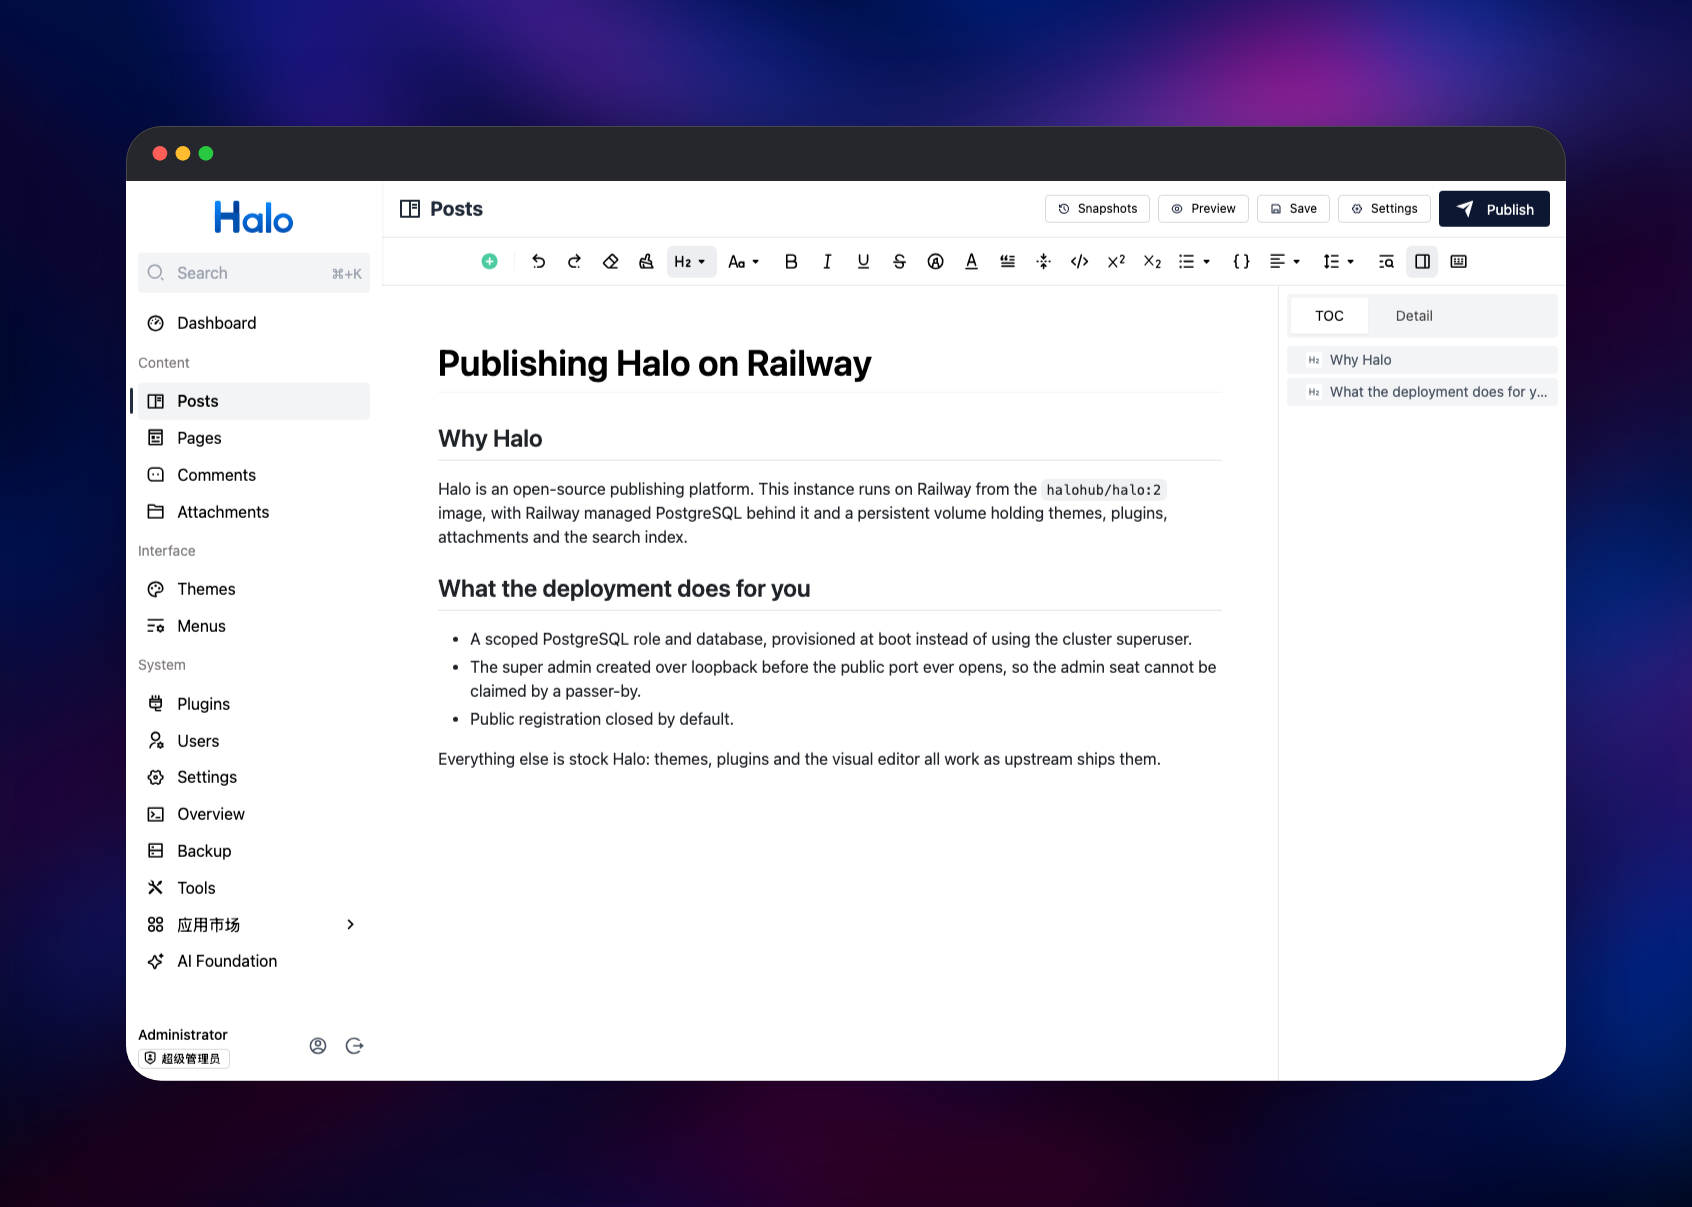The width and height of the screenshot is (1692, 1207).
Task: Click 'Public registration closed by default.' bullet
Action: click(x=602, y=719)
